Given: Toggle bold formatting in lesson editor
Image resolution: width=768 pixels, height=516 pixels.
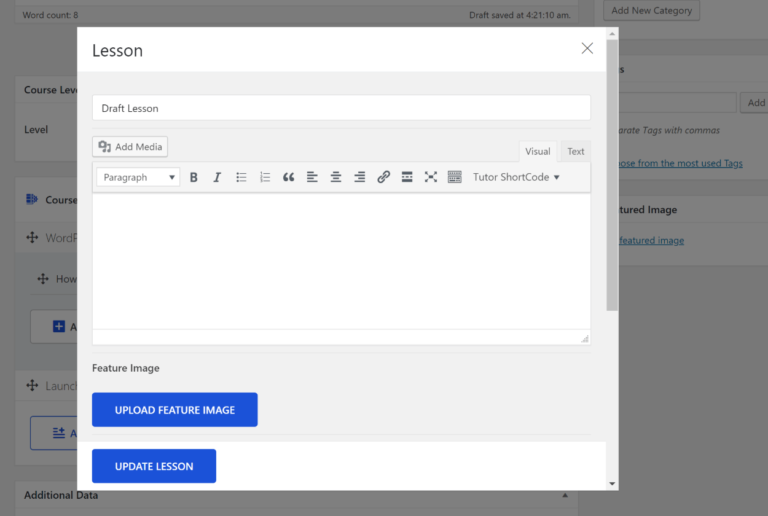Looking at the screenshot, I should 193,177.
